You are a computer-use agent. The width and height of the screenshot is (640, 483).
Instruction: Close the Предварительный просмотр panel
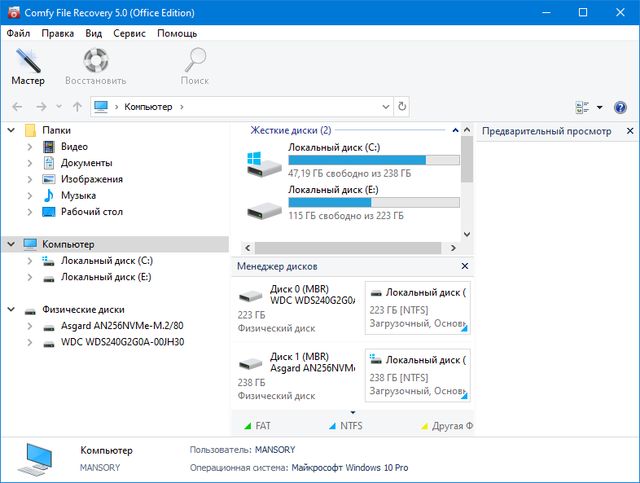(630, 131)
